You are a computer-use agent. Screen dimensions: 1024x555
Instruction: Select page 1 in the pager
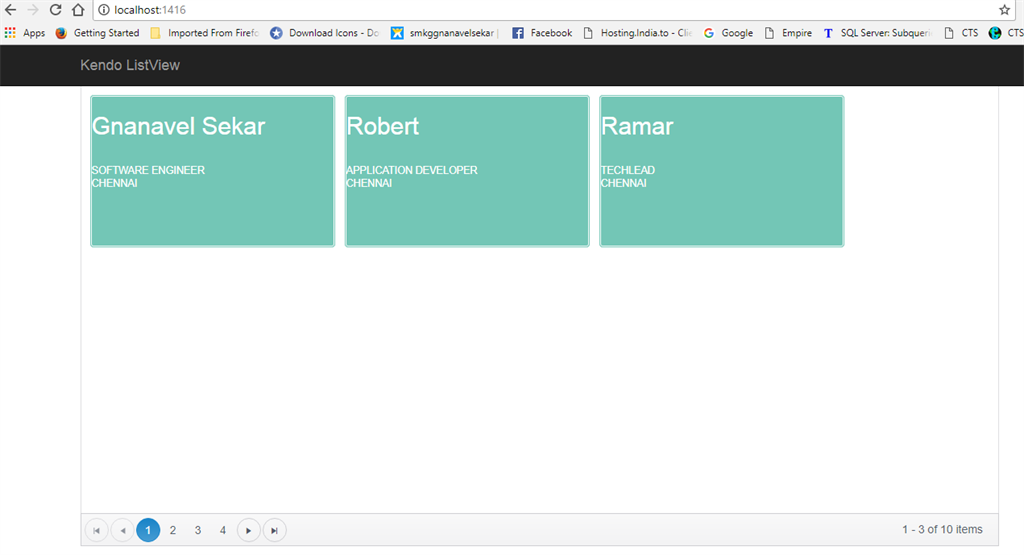148,530
